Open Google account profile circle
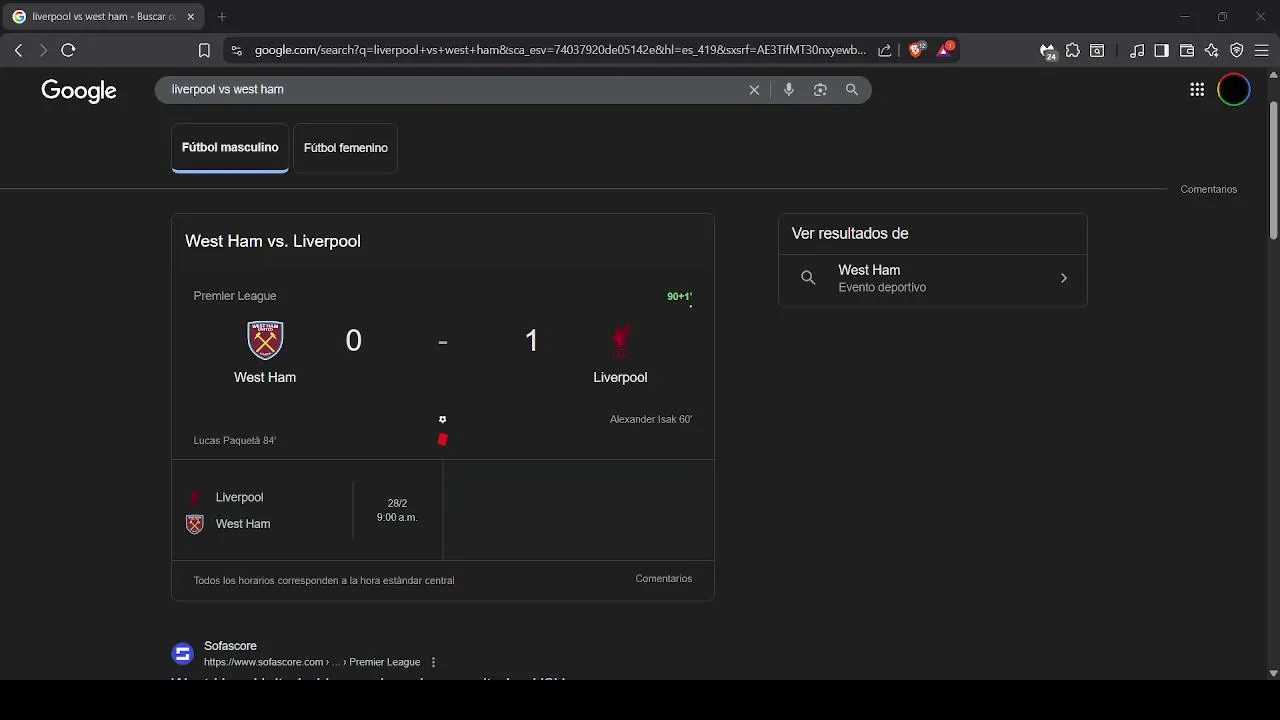Screen dimensions: 1280x720 (x=1234, y=90)
